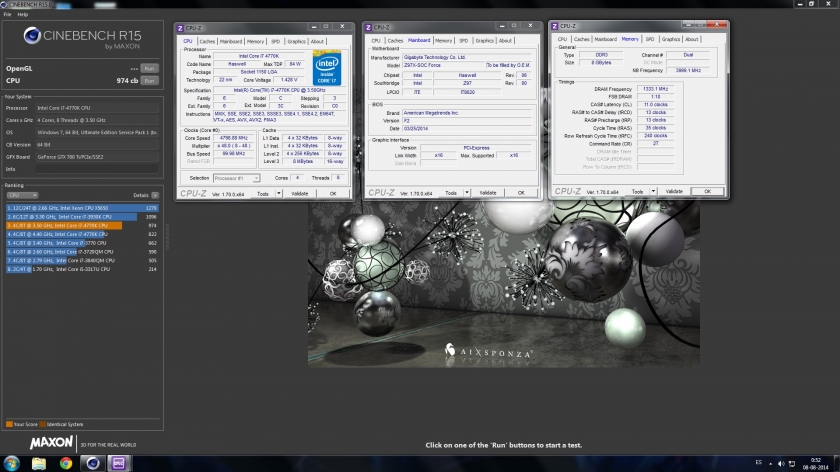Open Memory tab in first CPU-Z window
Screen dimensions: 840x472
point(255,41)
